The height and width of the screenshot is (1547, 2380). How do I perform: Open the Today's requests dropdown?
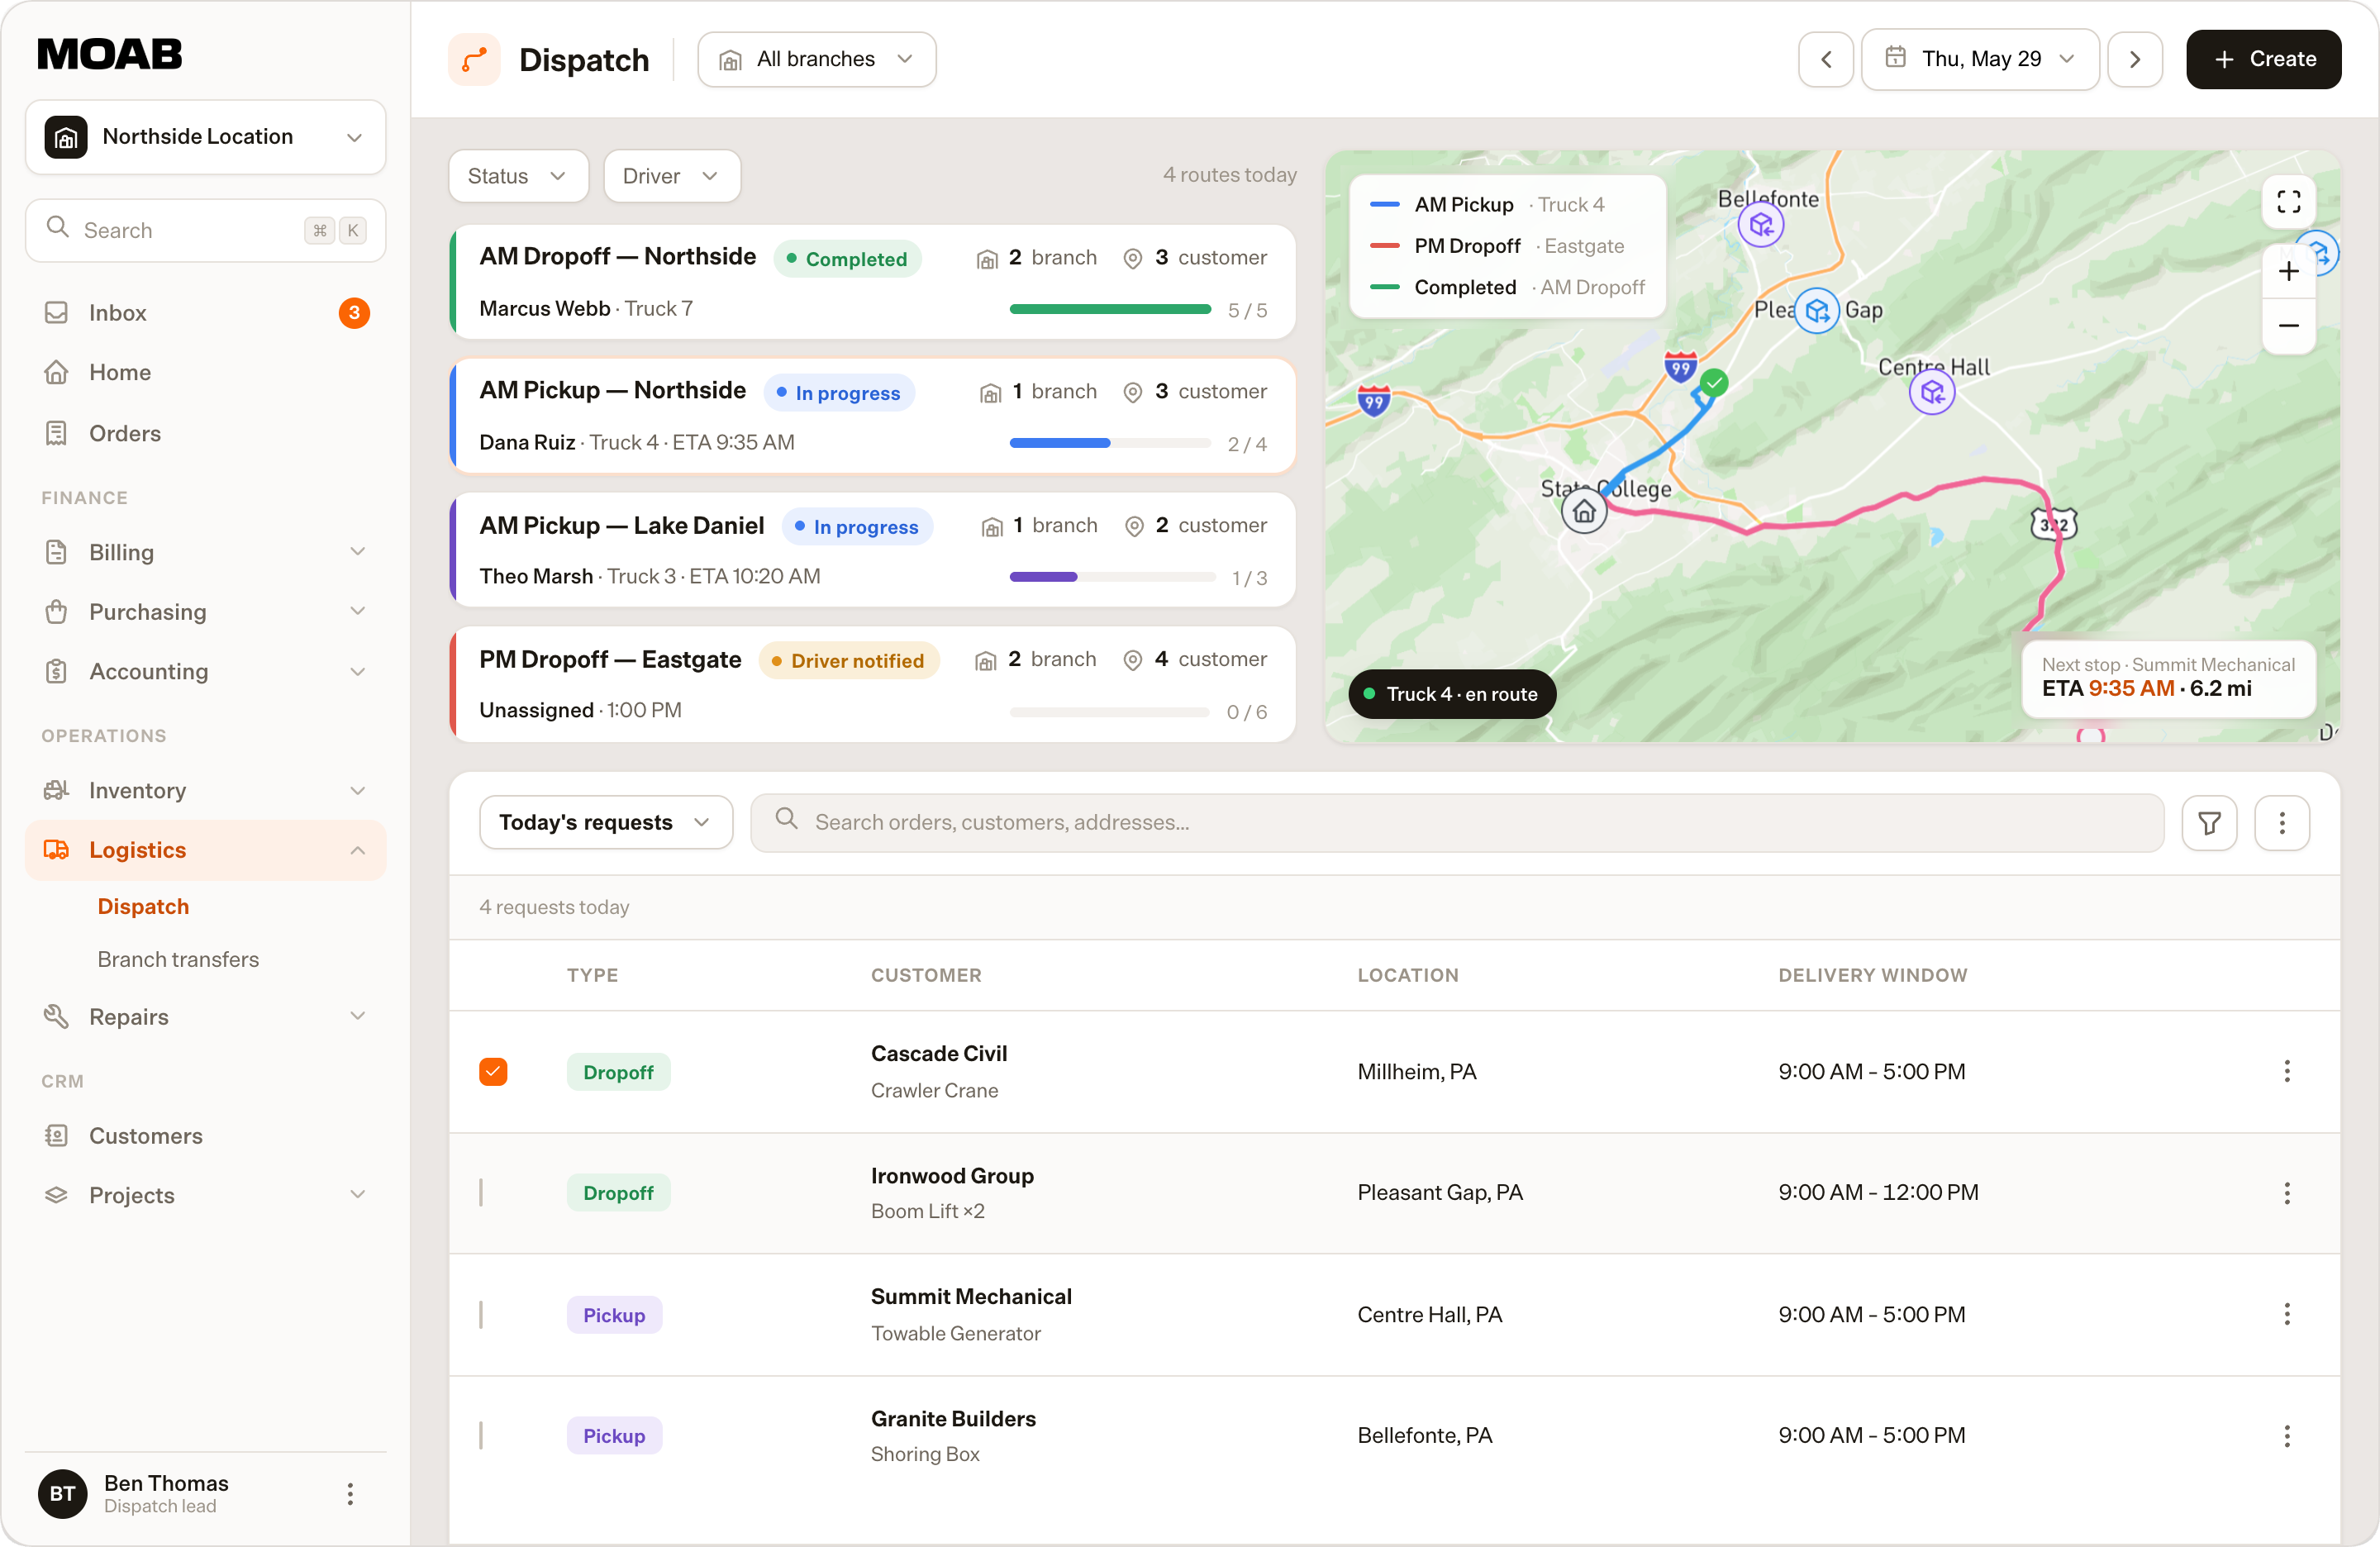click(606, 822)
